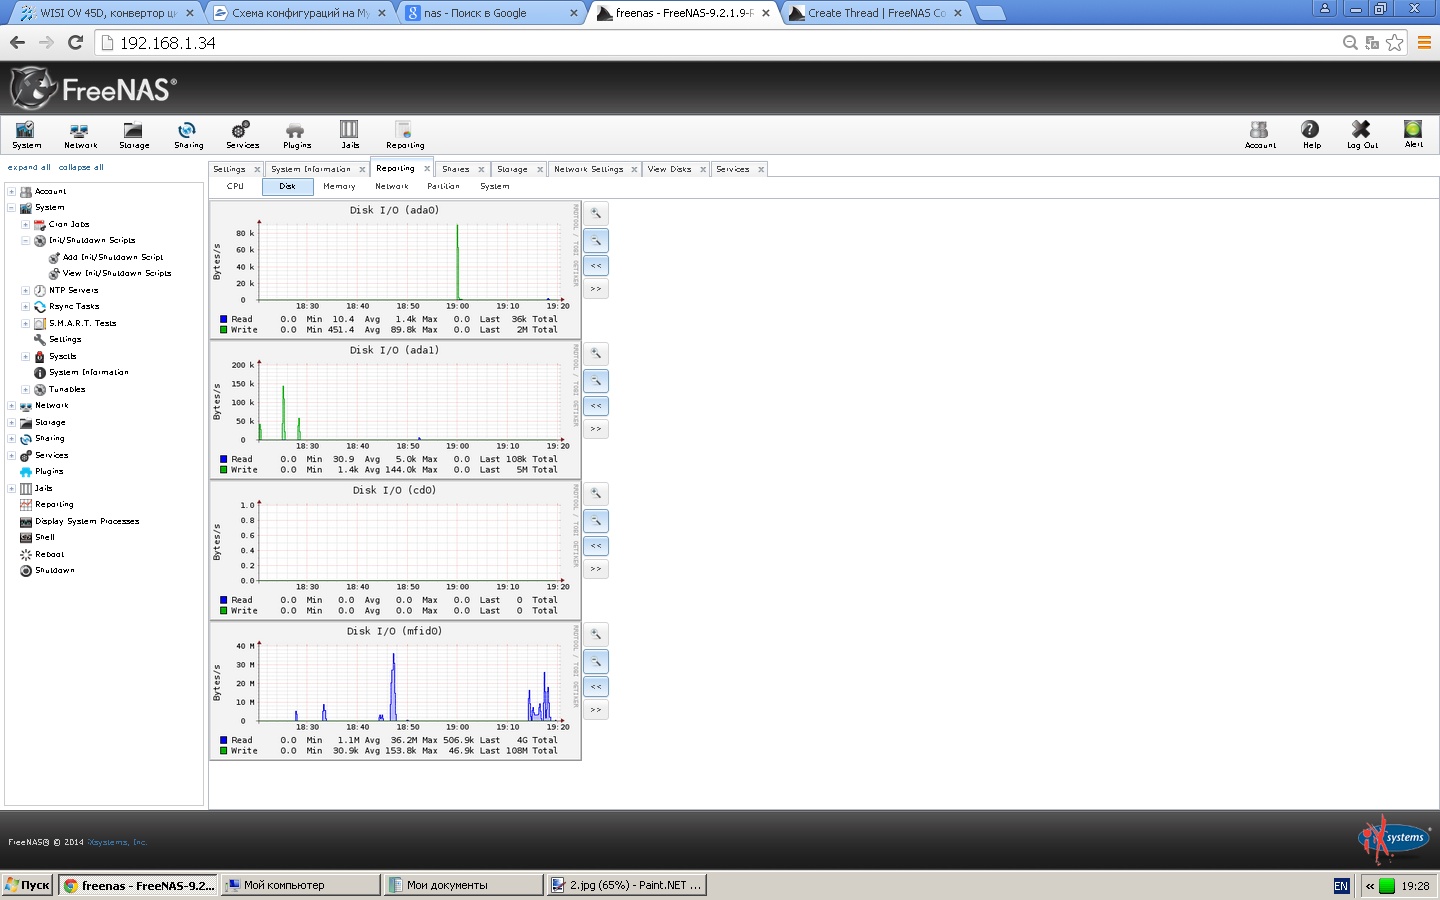The height and width of the screenshot is (900, 1440).
Task: Shift ada0 graph forward with >> button
Action: pyautogui.click(x=596, y=289)
